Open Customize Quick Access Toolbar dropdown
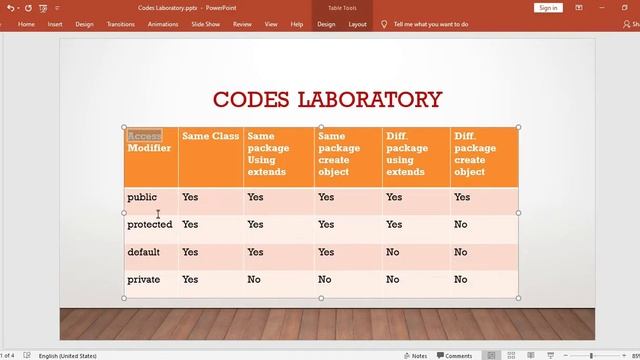Image resolution: width=640 pixels, height=360 pixels. click(57, 8)
